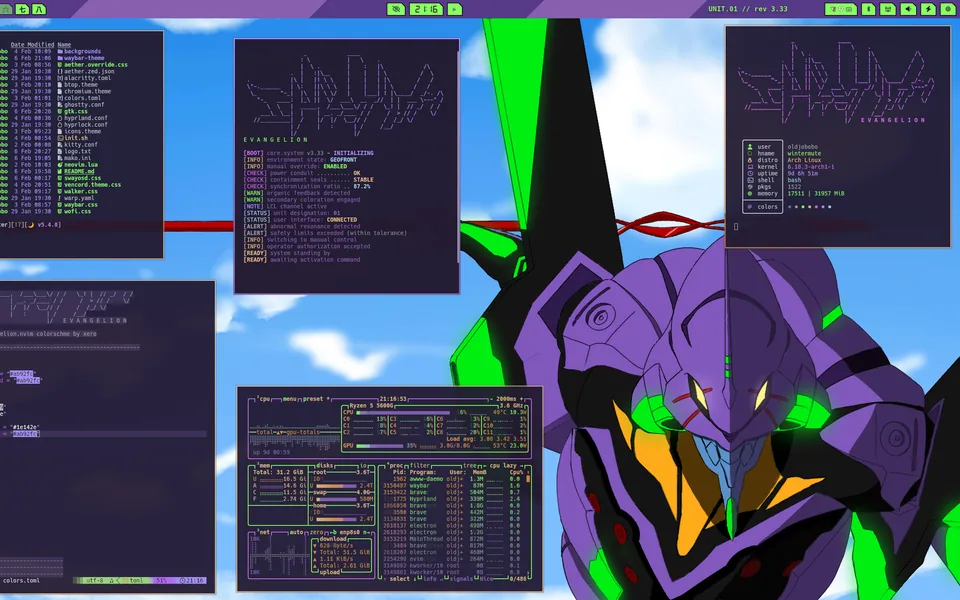Switch to workspace eight (八) in top bar
The height and width of the screenshot is (600, 960).
(x=39, y=9)
